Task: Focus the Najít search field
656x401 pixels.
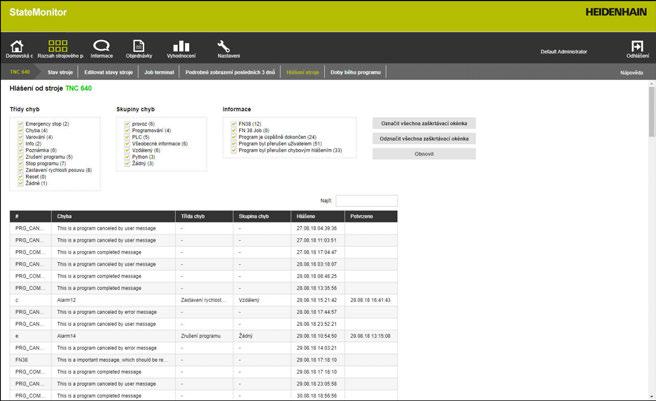Action: click(x=366, y=201)
